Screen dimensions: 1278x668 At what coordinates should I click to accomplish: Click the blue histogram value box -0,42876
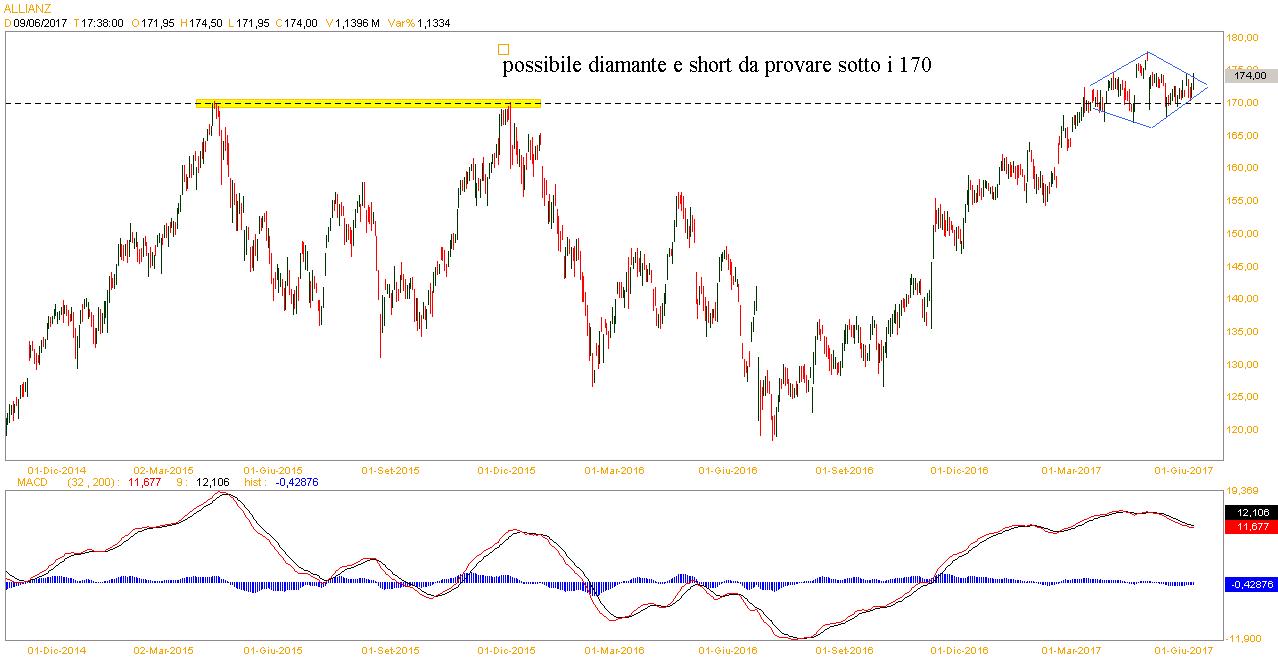[x=1250, y=584]
